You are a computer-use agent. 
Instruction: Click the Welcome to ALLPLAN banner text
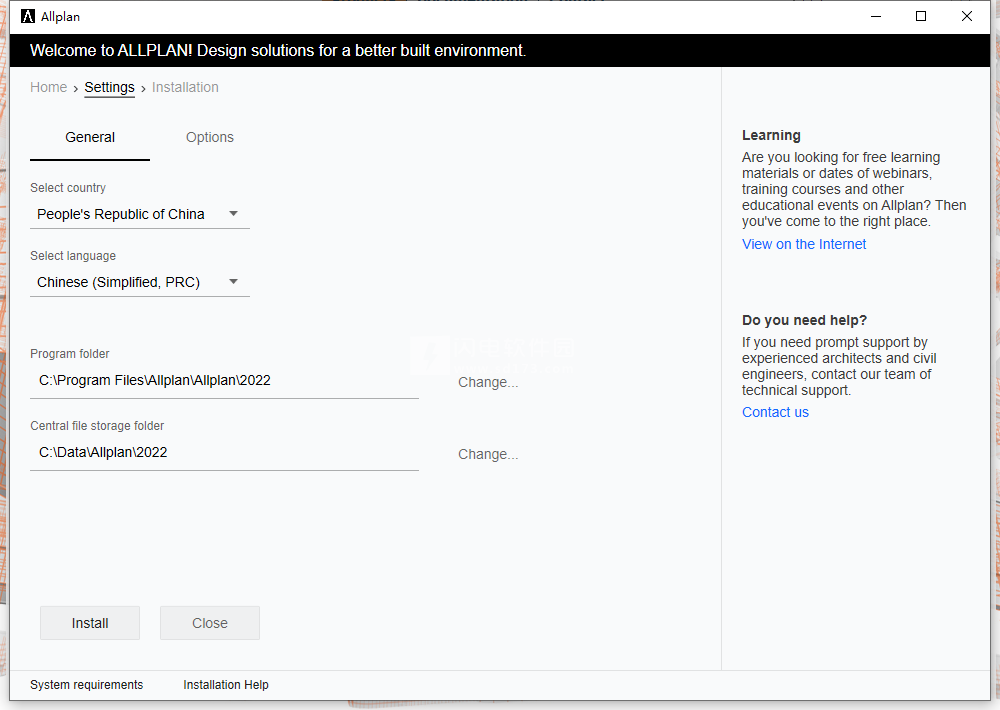[x=277, y=50]
